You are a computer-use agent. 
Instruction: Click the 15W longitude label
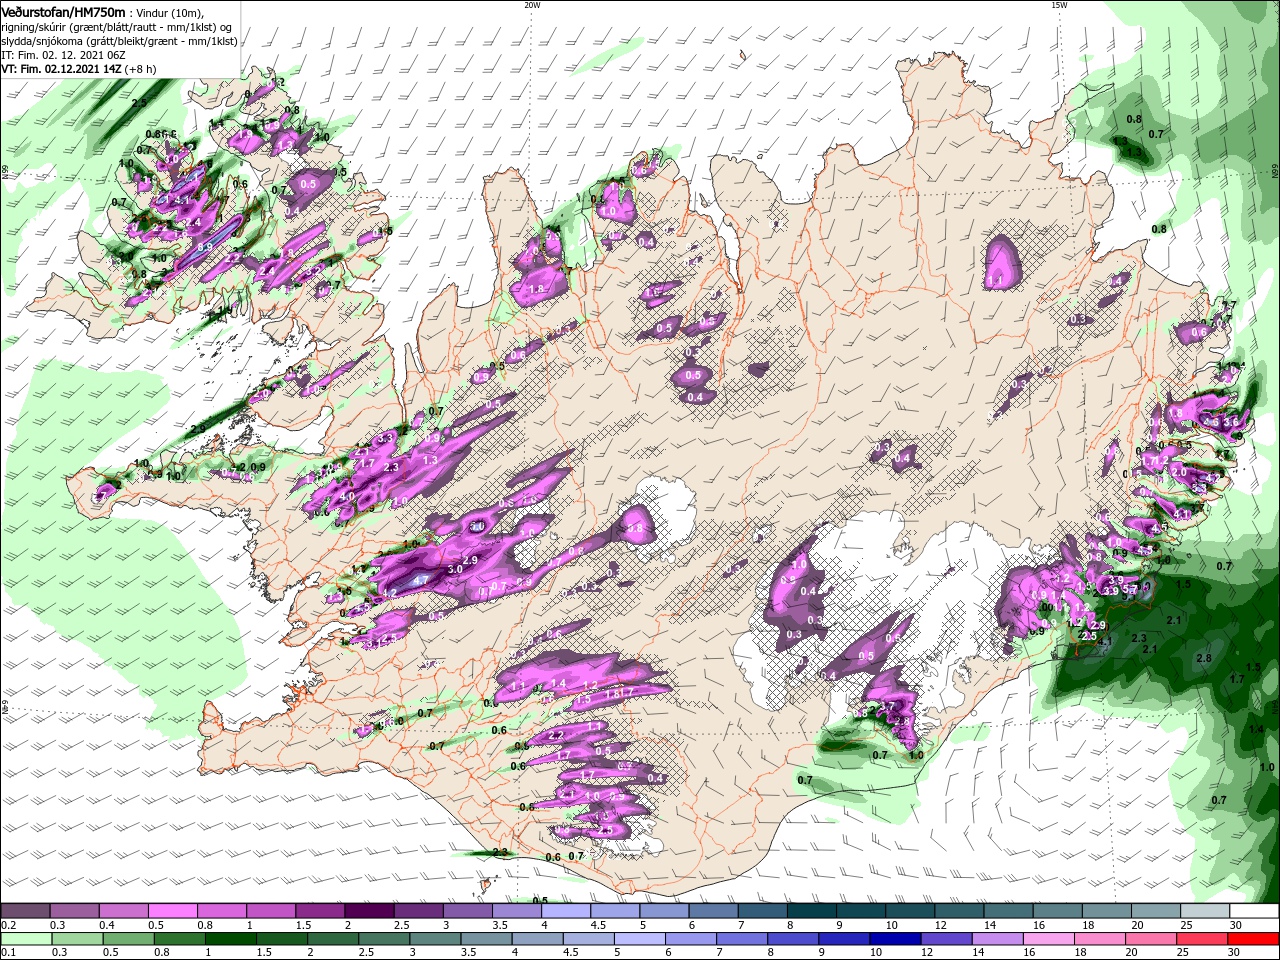[1058, 5]
